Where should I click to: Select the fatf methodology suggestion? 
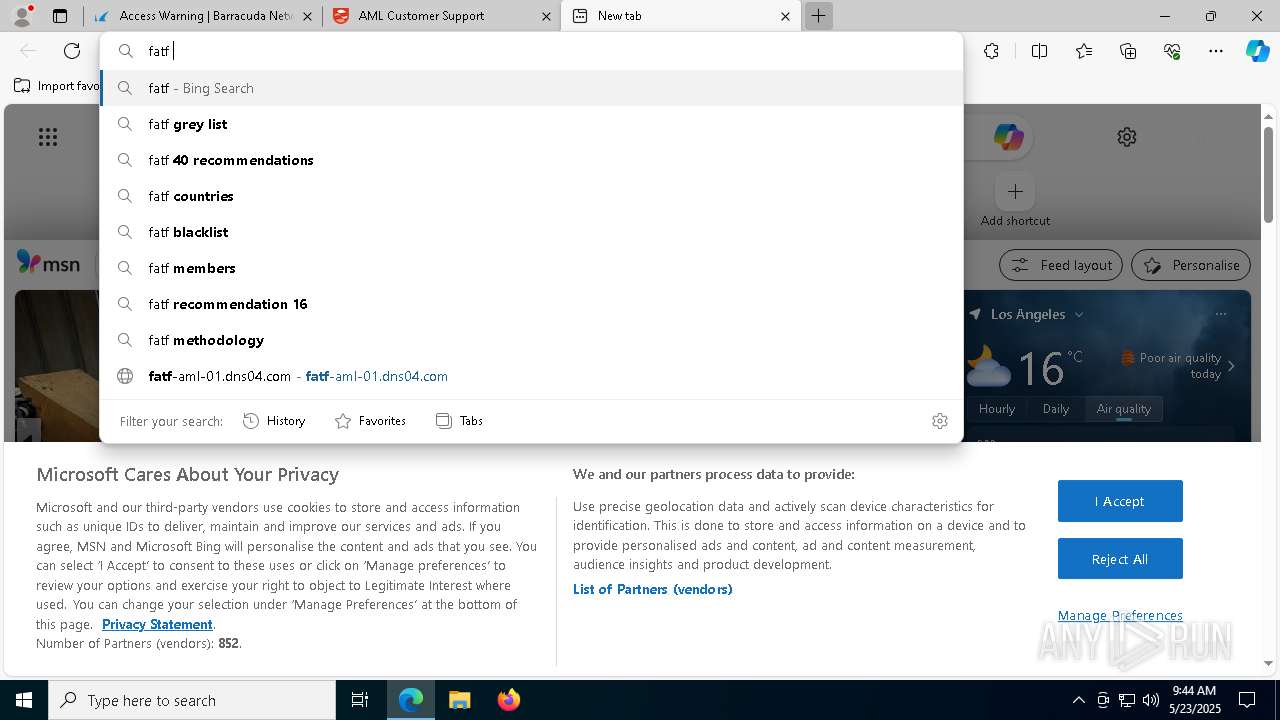pyautogui.click(x=531, y=340)
